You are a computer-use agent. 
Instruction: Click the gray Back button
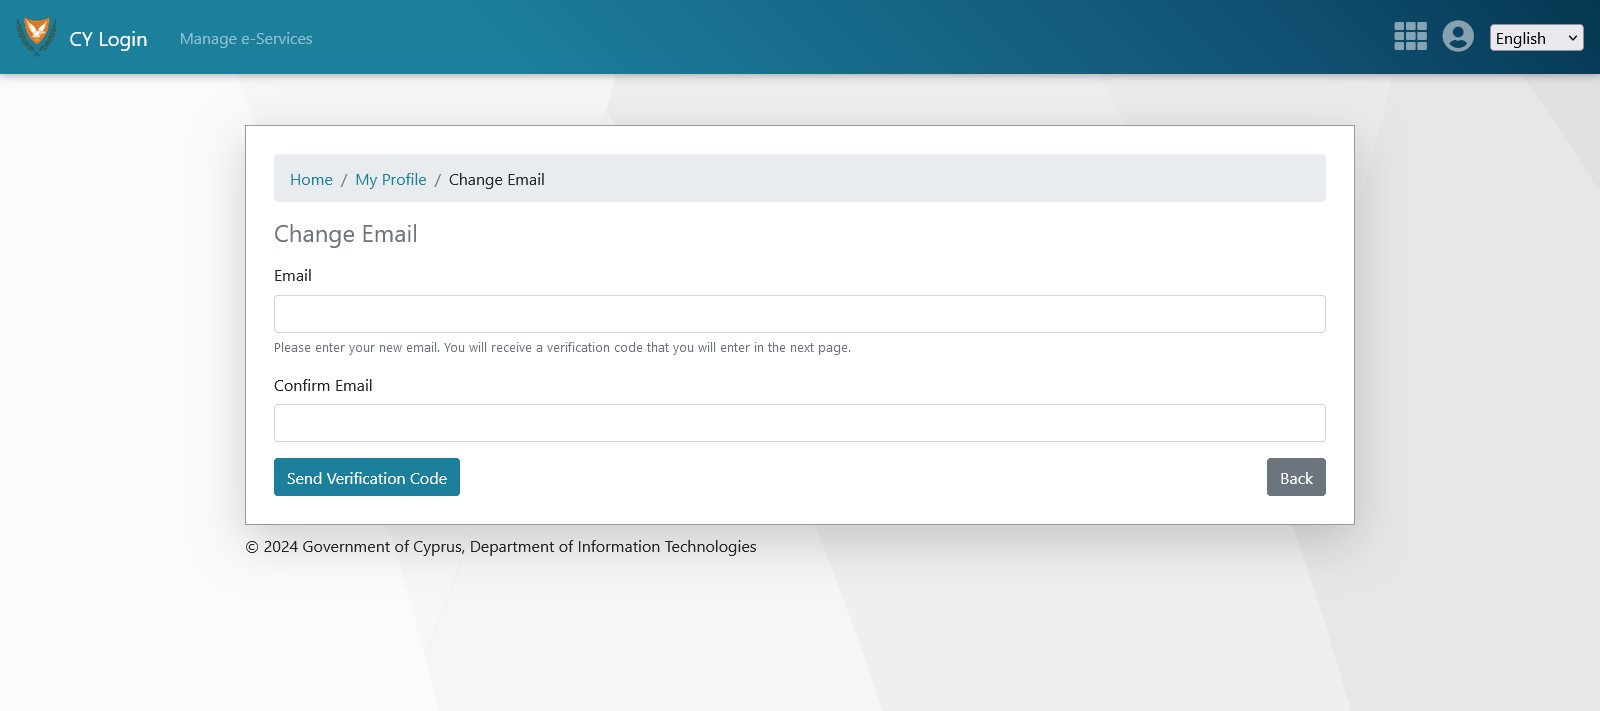(1295, 478)
